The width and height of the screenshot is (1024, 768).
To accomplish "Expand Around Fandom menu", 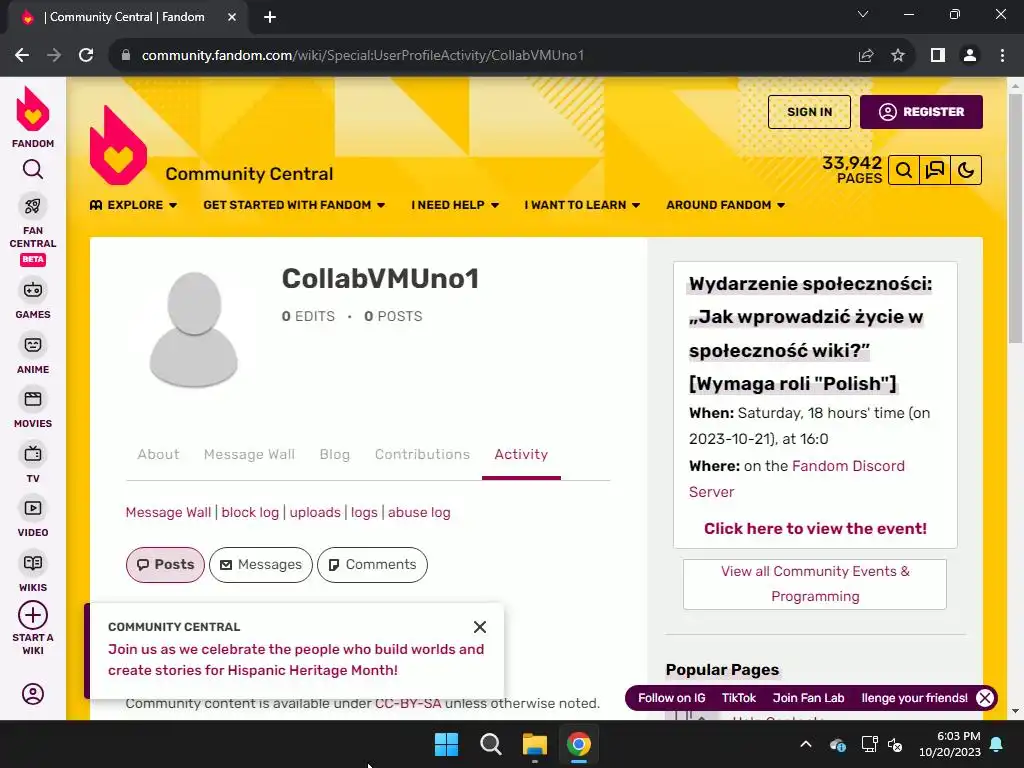I will click(725, 205).
